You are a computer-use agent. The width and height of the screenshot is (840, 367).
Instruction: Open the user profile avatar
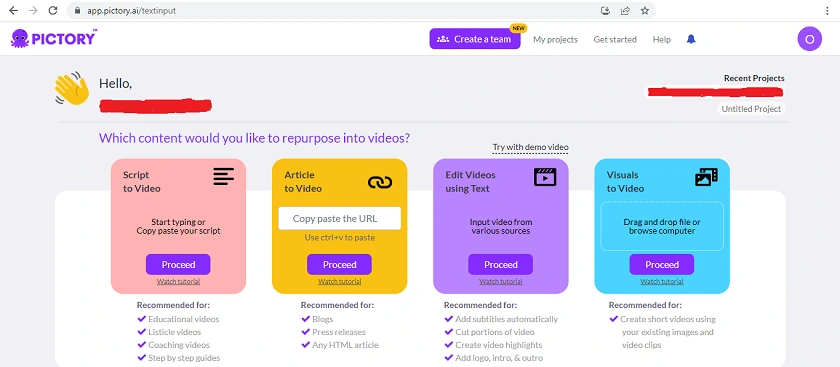(x=809, y=39)
